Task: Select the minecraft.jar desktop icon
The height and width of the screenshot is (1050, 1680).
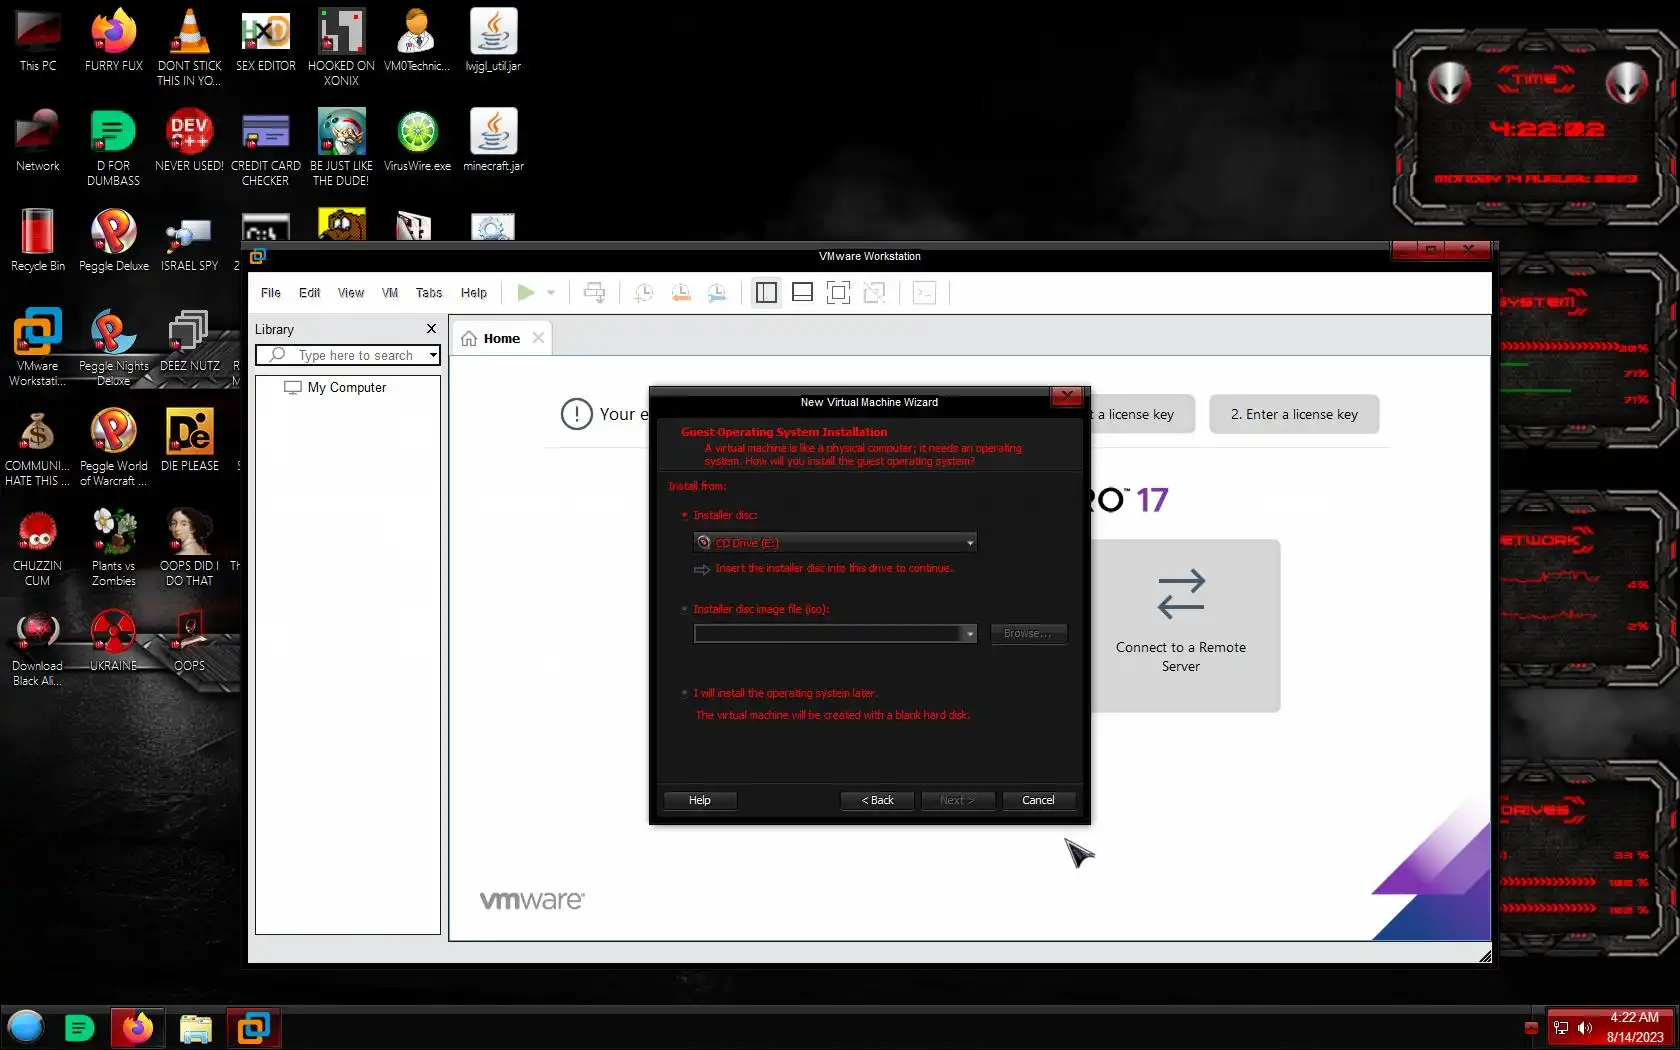Action: (x=493, y=141)
